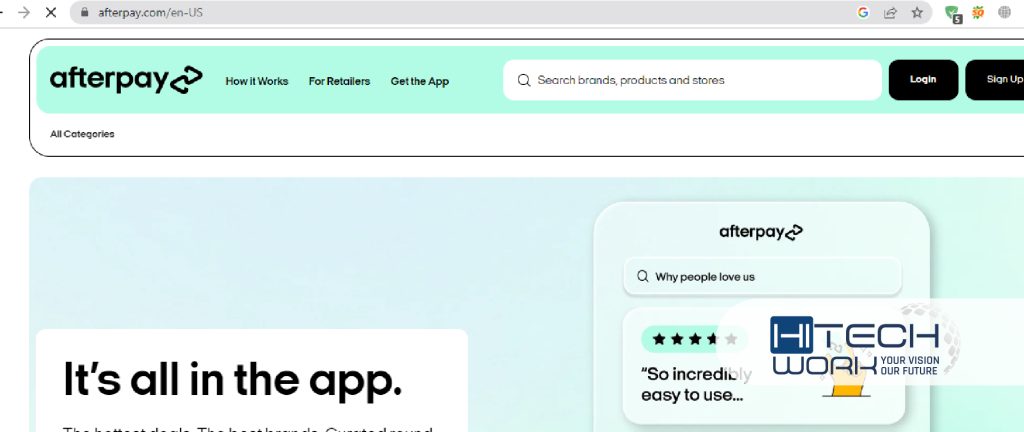Click the share page icon
Viewport: 1024px width, 432px height.
(x=890, y=12)
